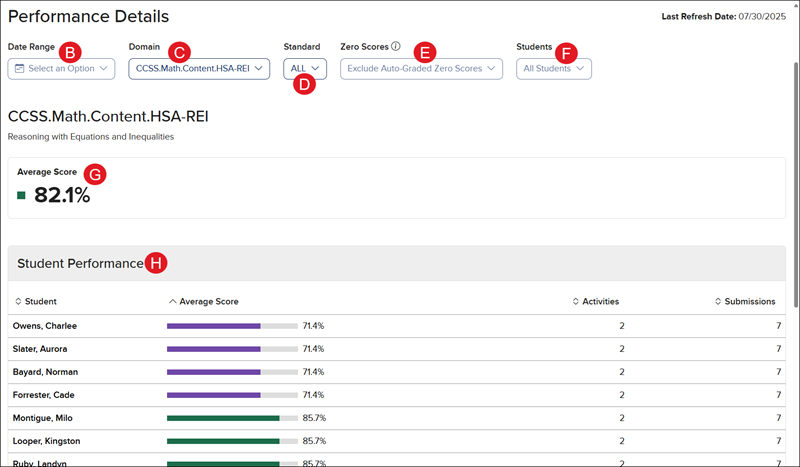800x467 pixels.
Task: Open the Standard dropdown showing ALL
Action: click(305, 68)
